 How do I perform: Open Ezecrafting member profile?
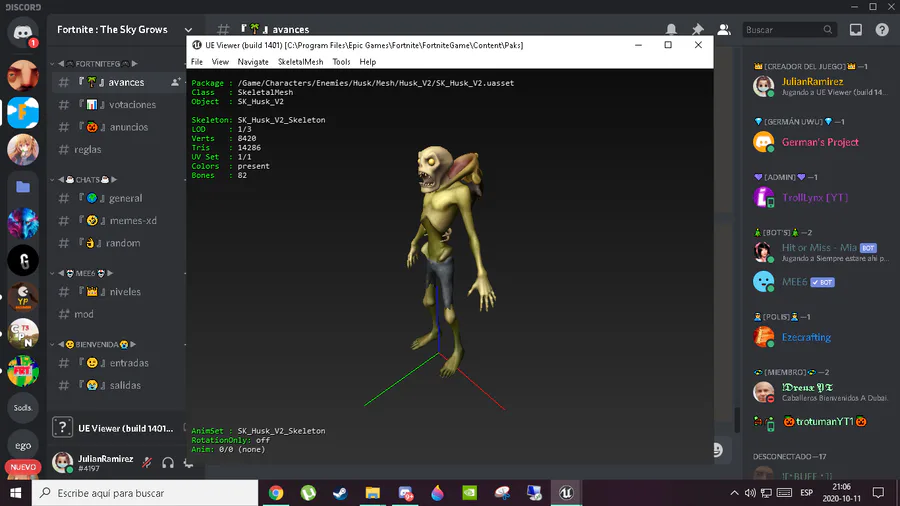pos(821,337)
